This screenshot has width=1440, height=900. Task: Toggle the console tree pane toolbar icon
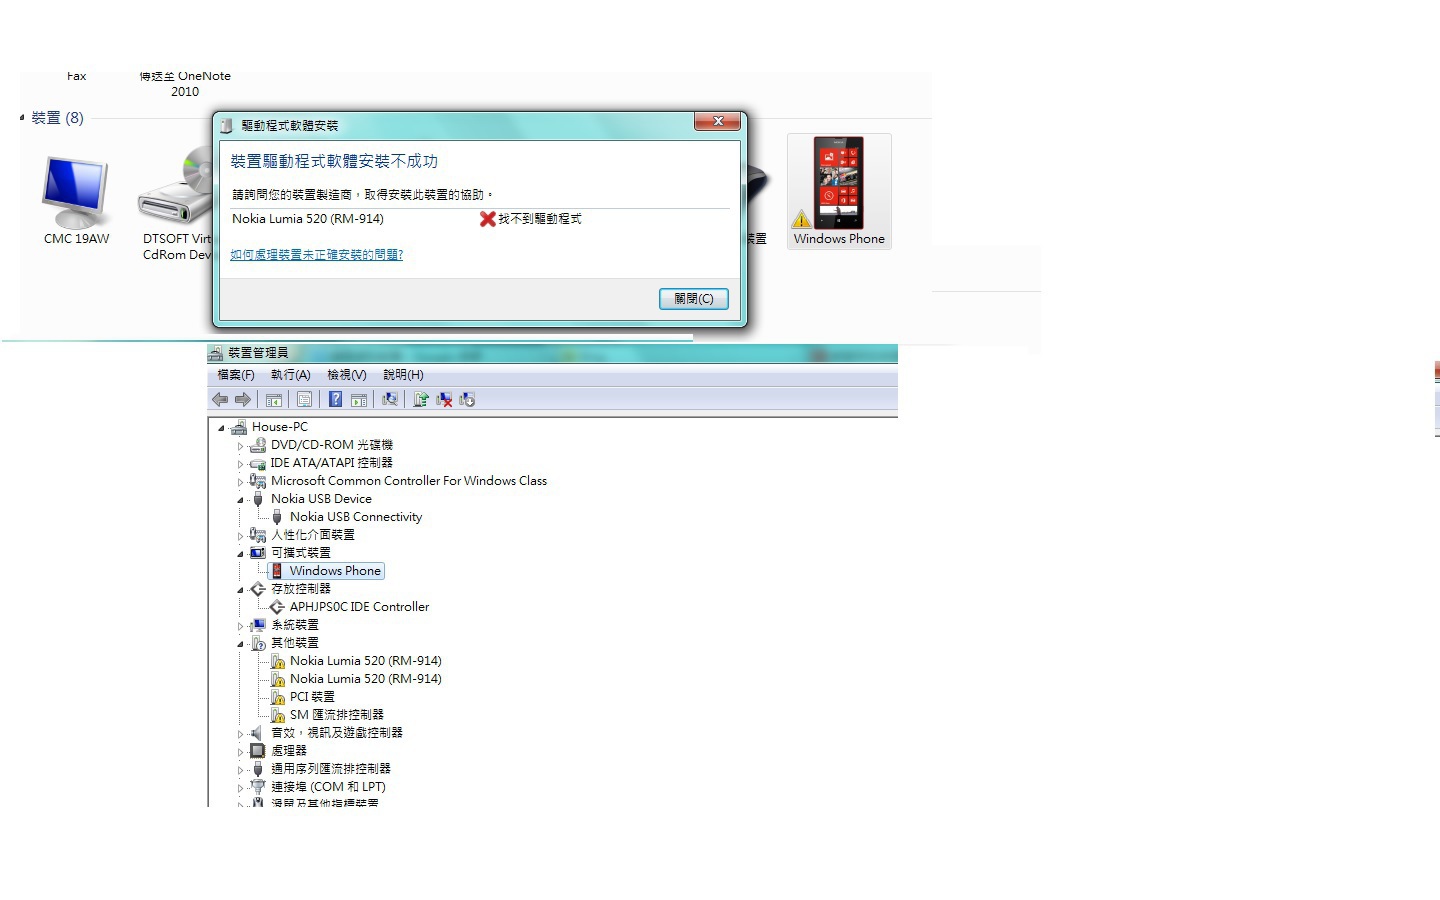(x=273, y=399)
